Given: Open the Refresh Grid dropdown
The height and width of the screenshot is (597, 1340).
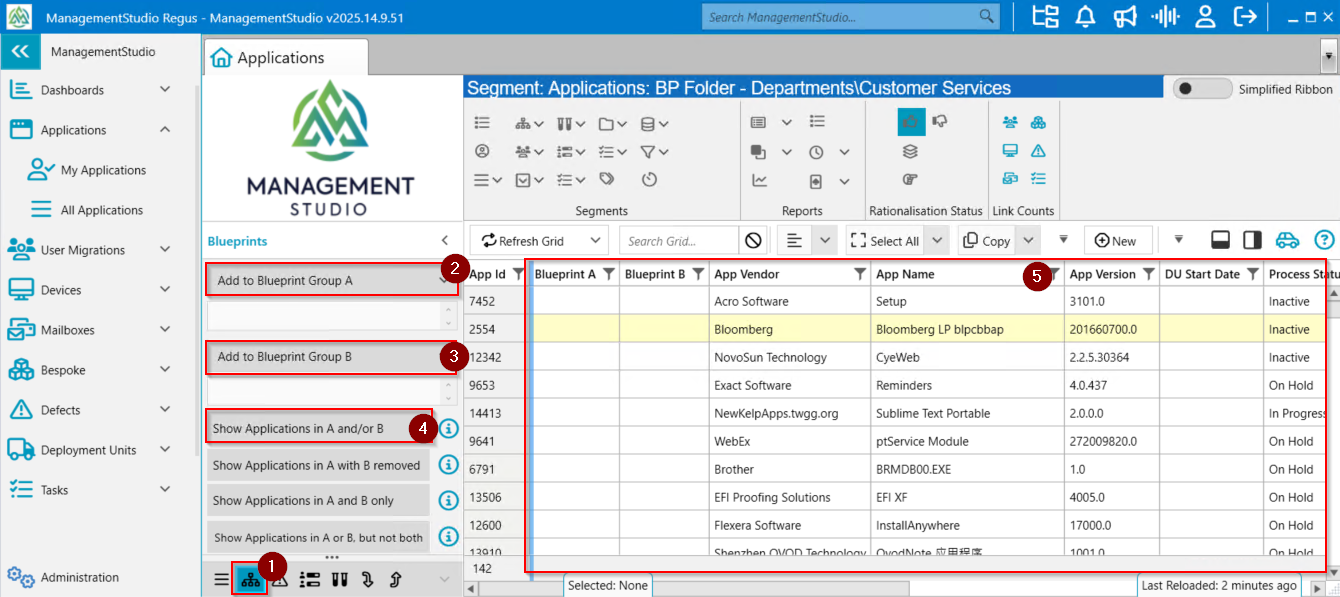Looking at the screenshot, I should [594, 241].
